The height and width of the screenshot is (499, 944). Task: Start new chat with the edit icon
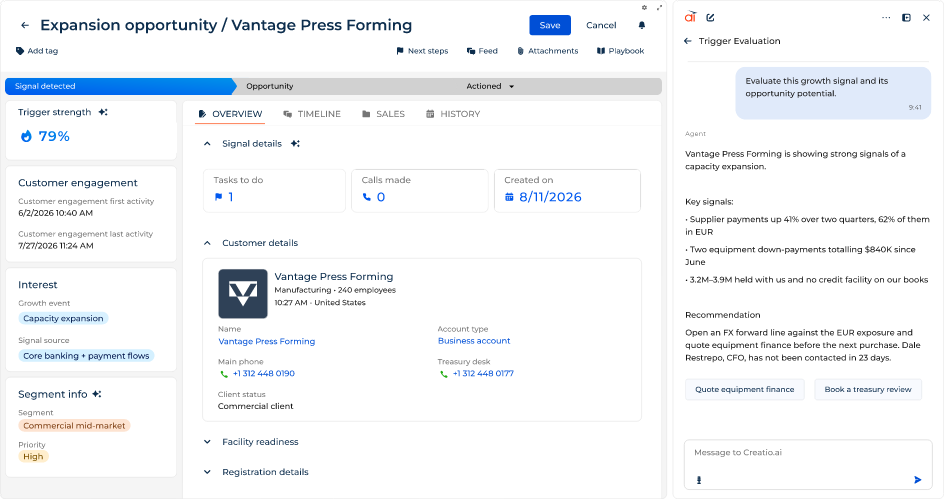pyautogui.click(x=710, y=17)
